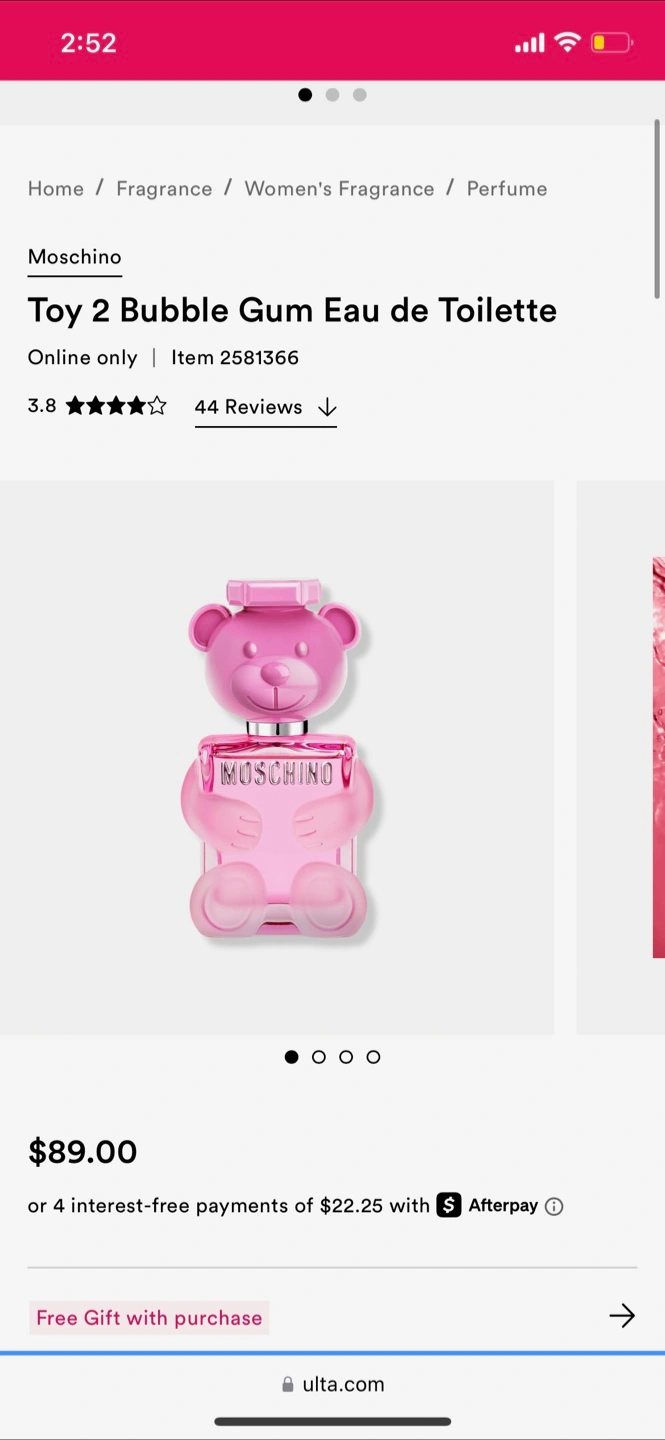Select the third product image dot
665x1440 pixels.
pos(346,1057)
